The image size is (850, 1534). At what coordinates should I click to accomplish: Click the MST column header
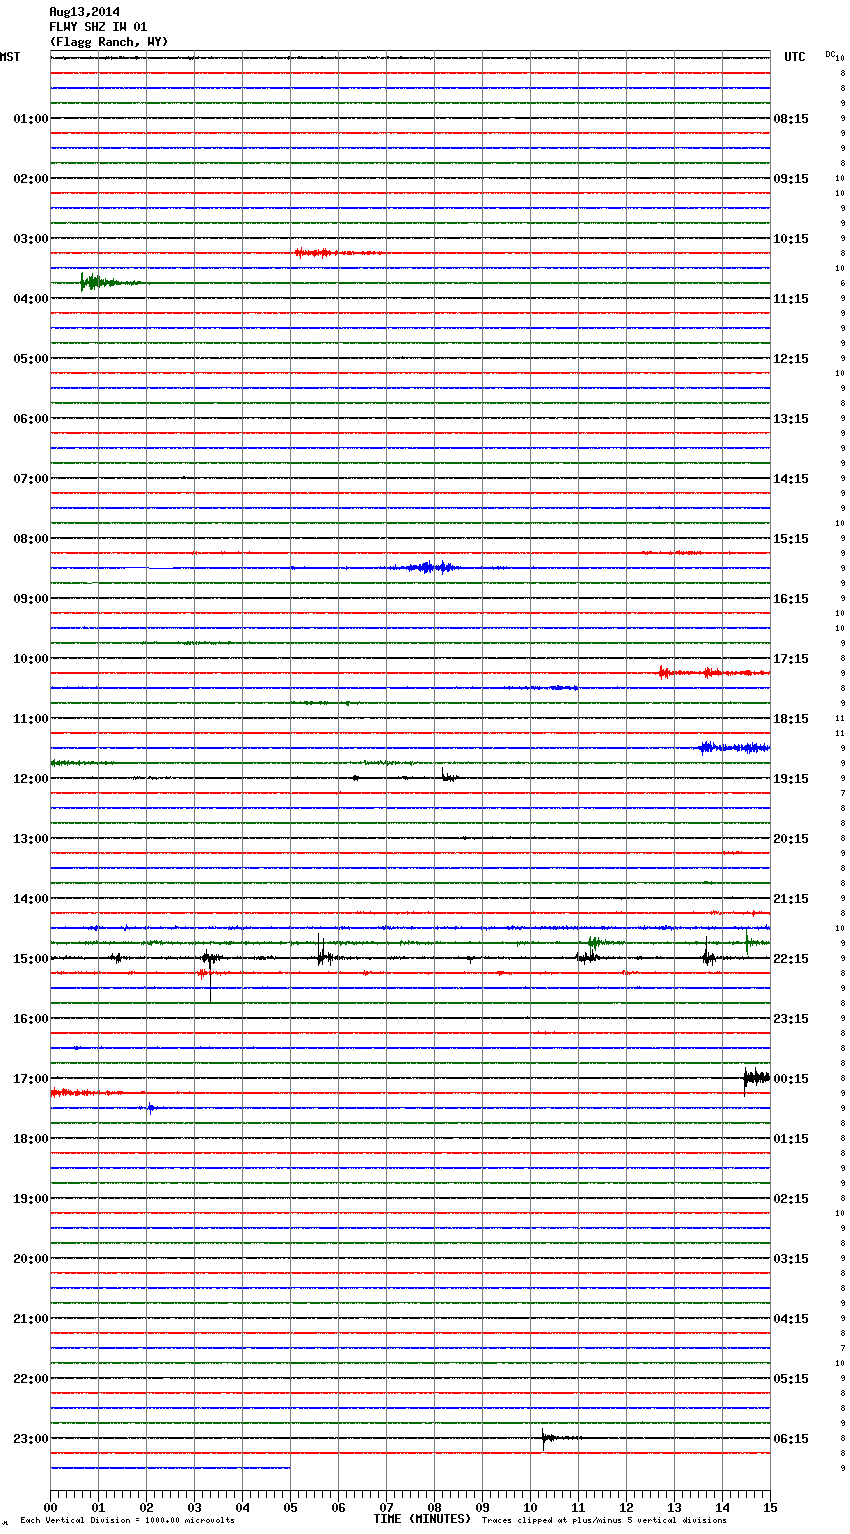10,57
